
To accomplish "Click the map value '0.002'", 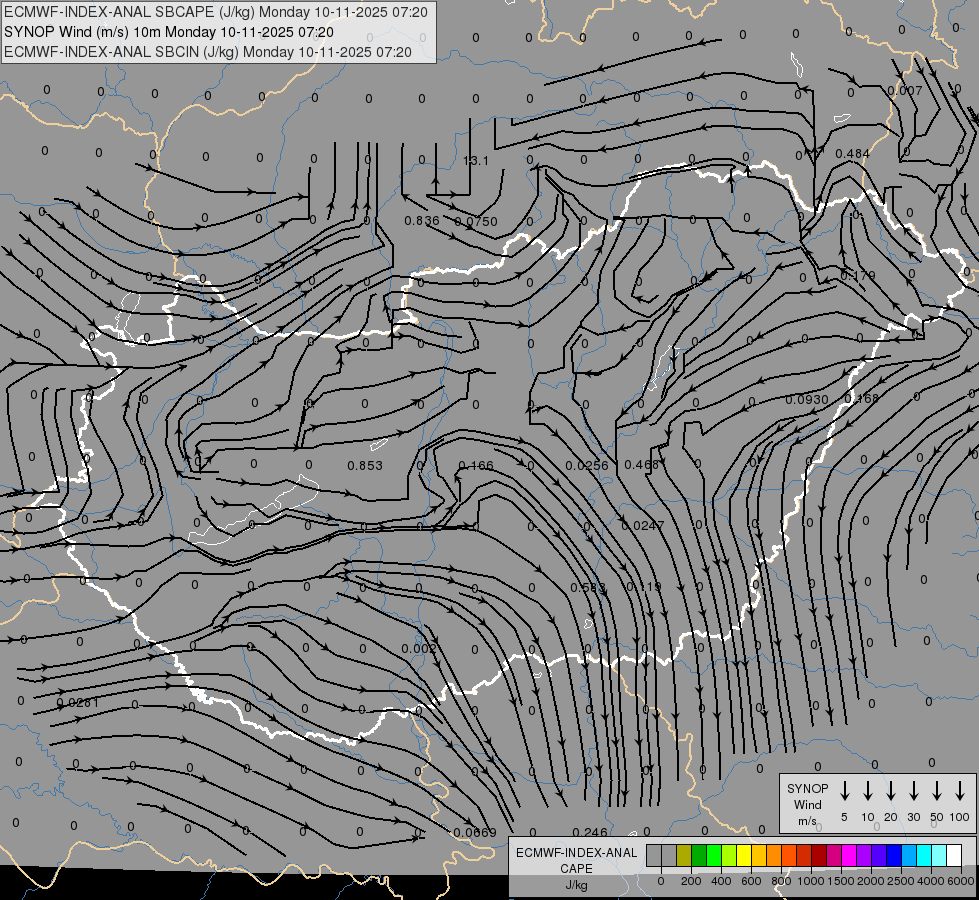I will 419,648.
